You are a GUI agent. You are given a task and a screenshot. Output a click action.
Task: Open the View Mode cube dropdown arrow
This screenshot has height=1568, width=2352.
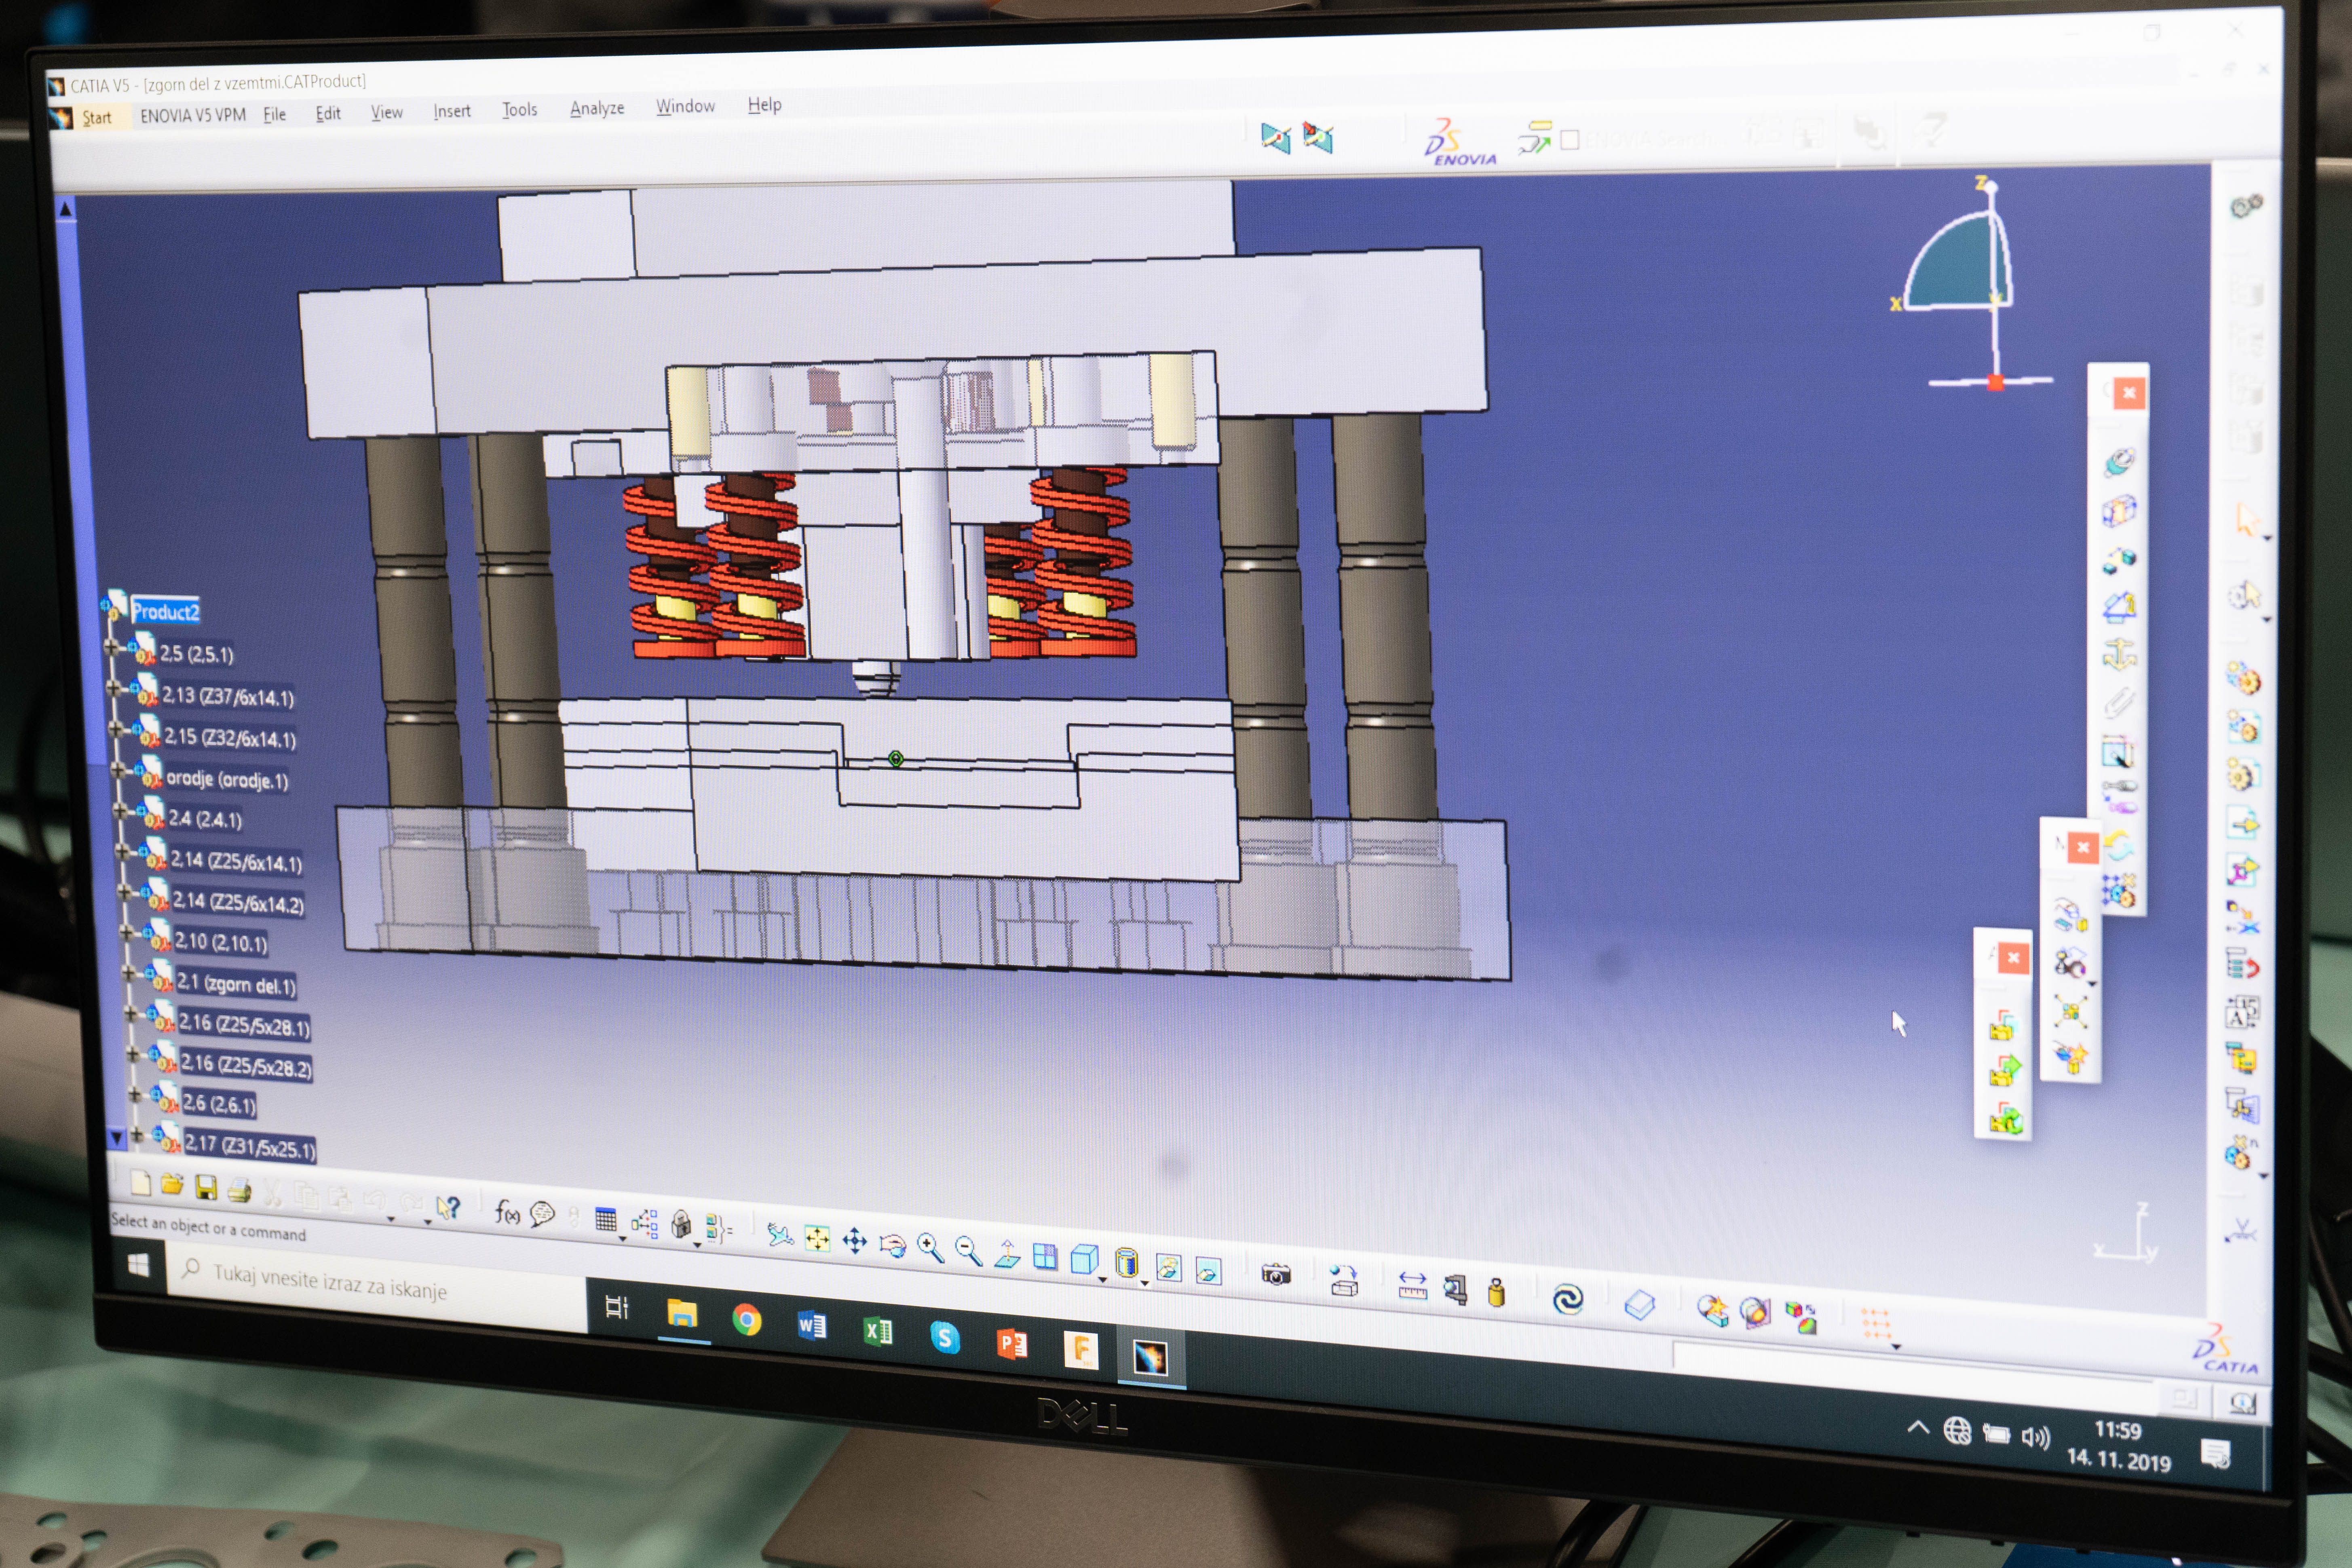pyautogui.click(x=1102, y=1280)
